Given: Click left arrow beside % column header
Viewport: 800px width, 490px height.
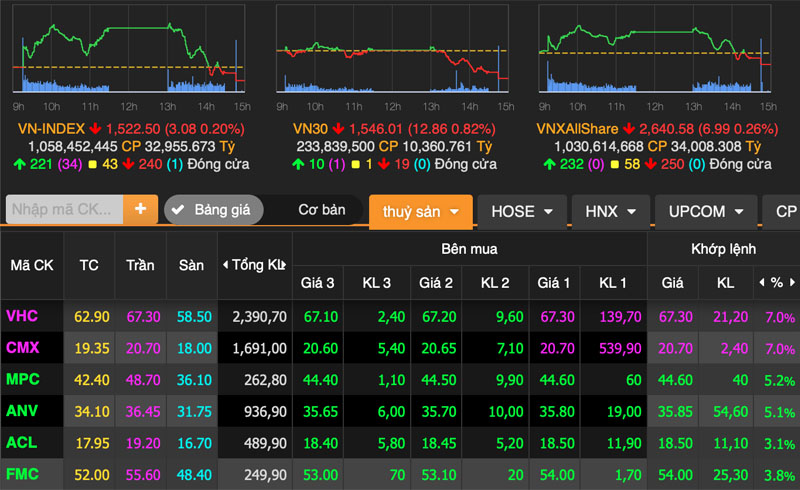Looking at the screenshot, I should pyautogui.click(x=762, y=282).
